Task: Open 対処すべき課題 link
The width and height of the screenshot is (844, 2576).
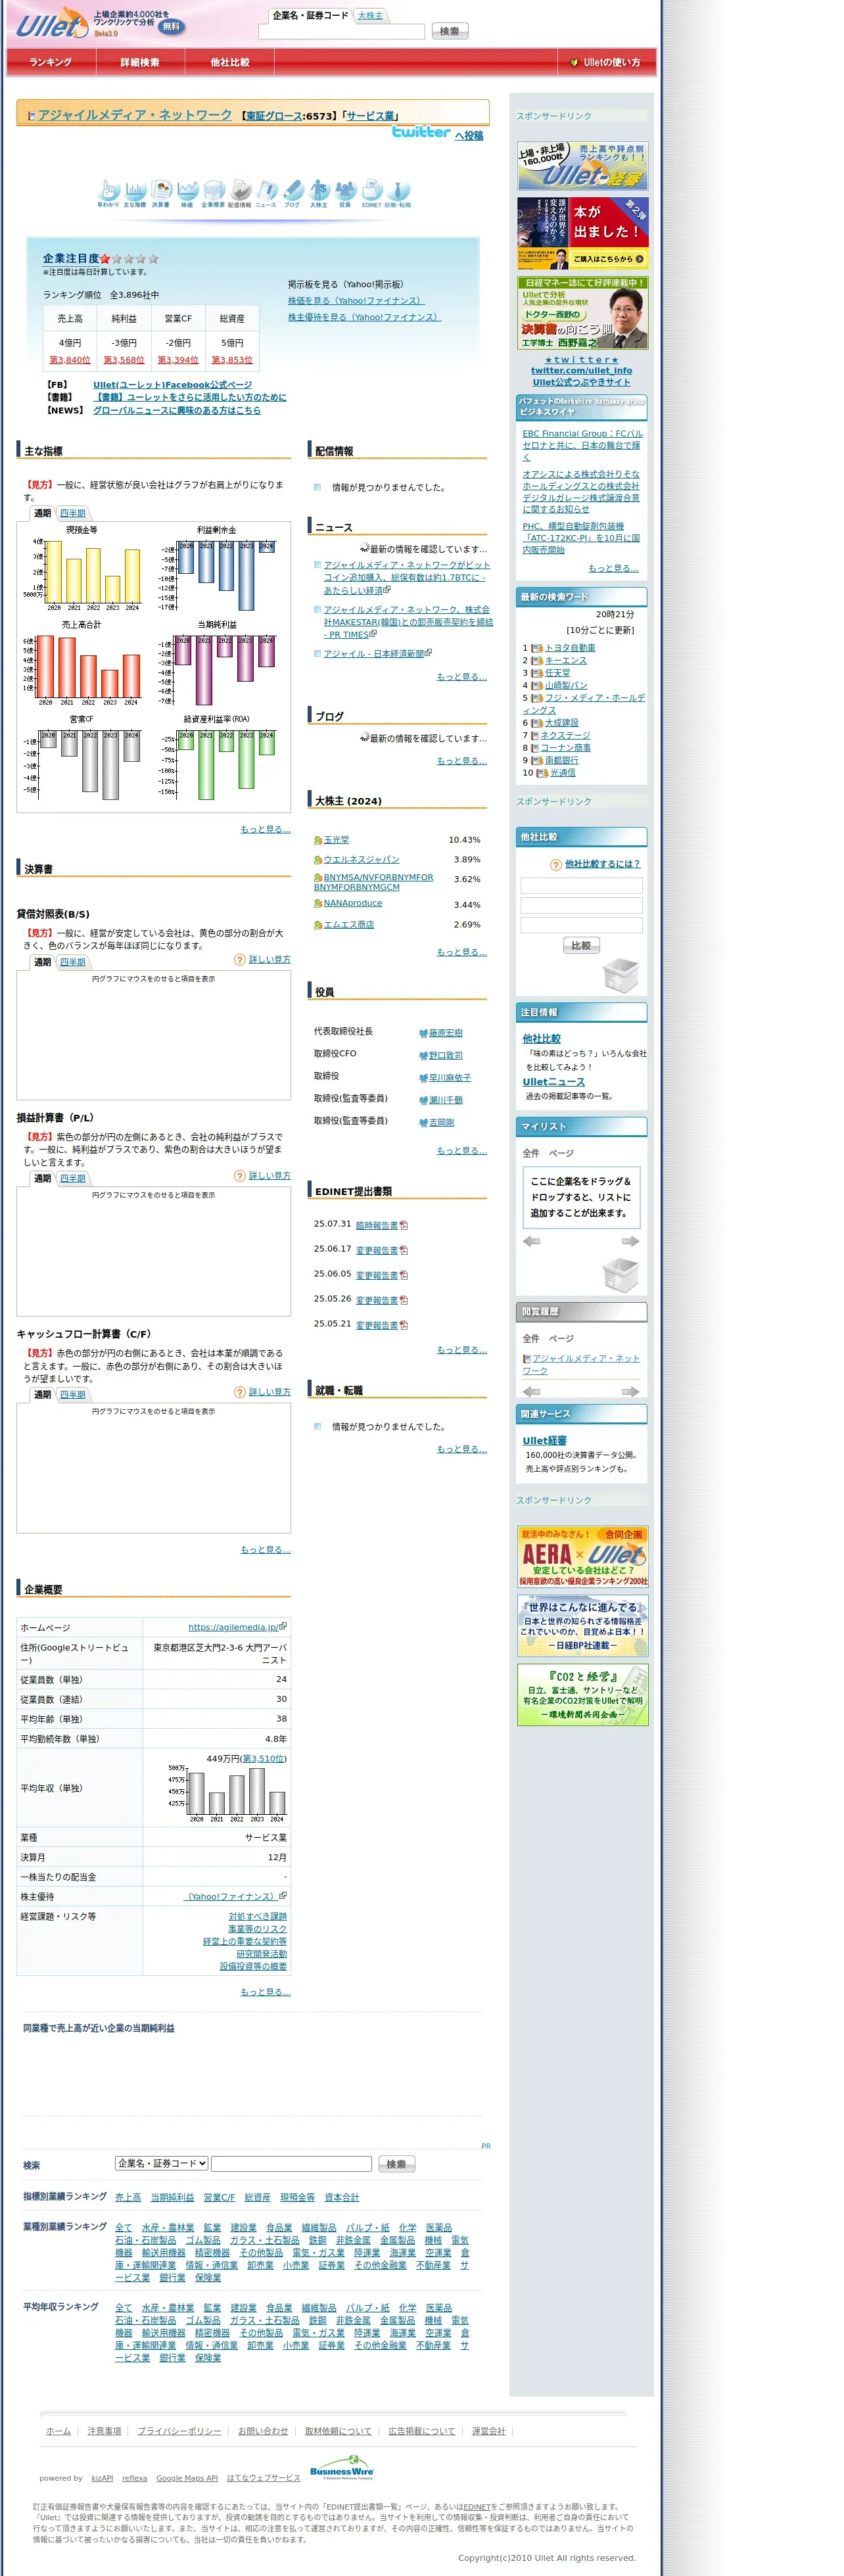Action: click(x=257, y=1917)
